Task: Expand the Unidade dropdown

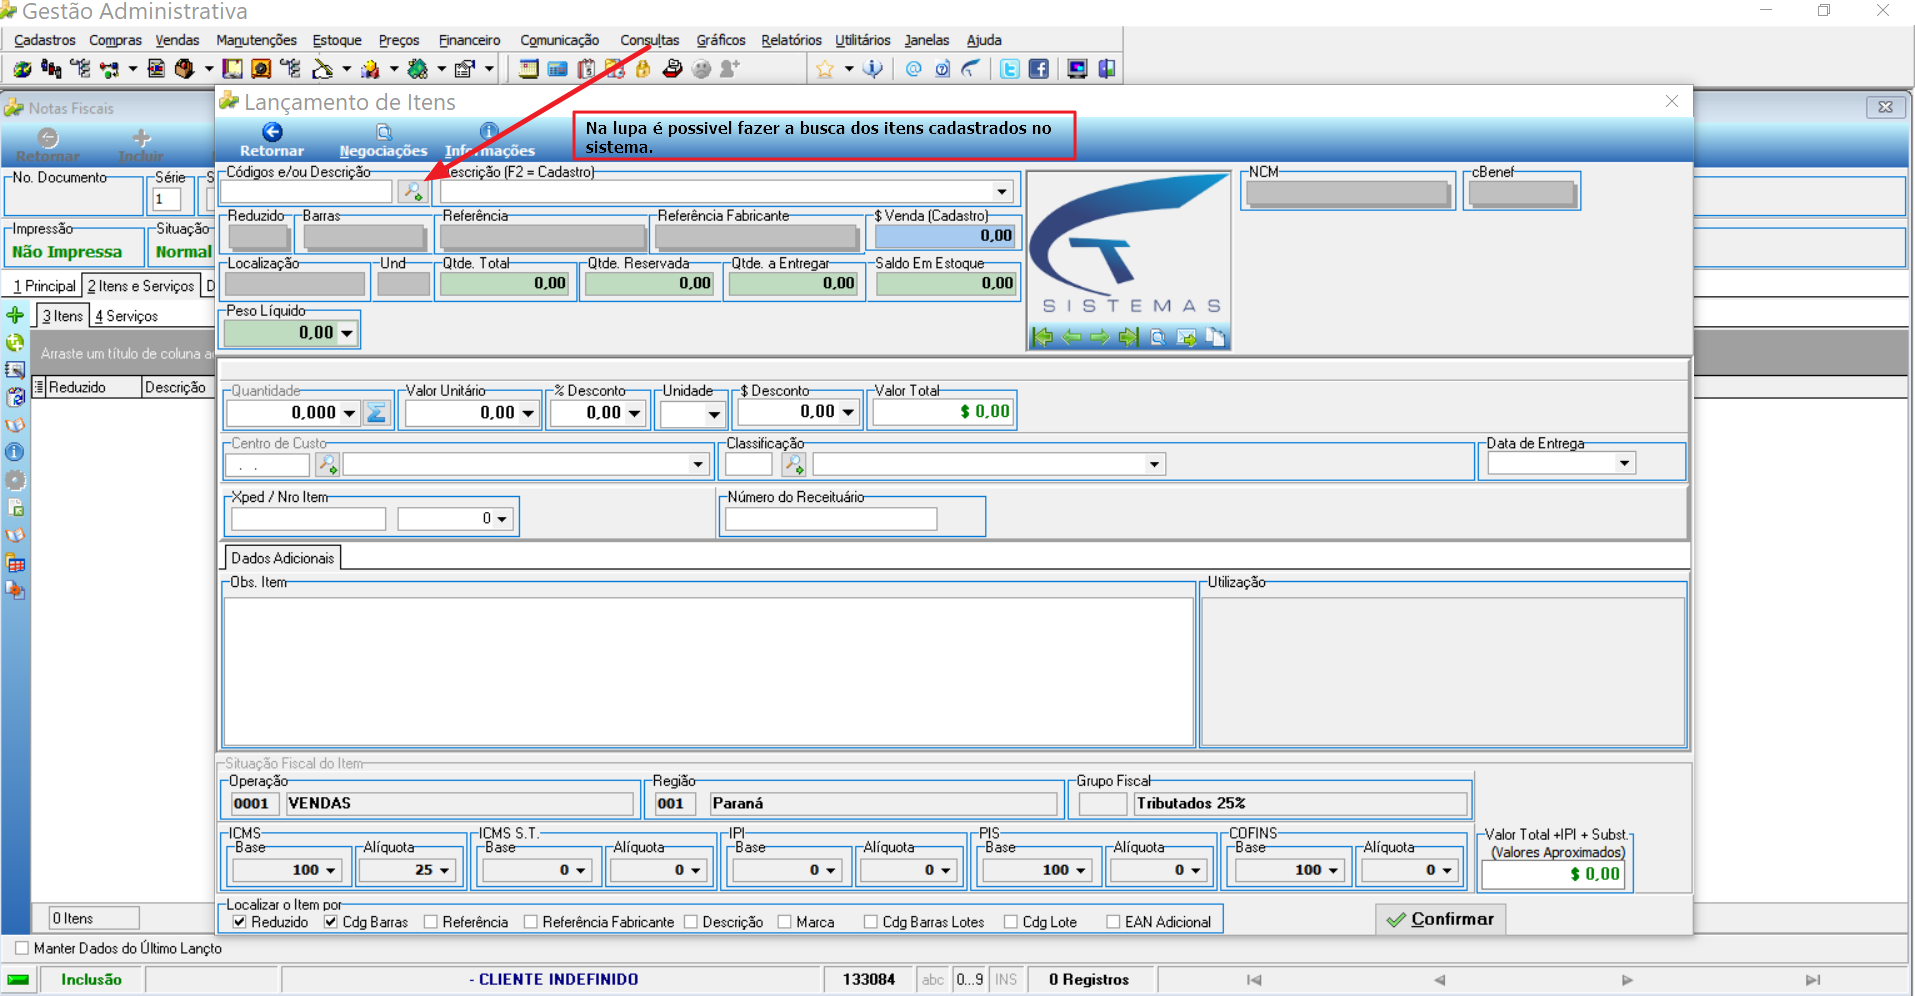Action: click(x=713, y=413)
